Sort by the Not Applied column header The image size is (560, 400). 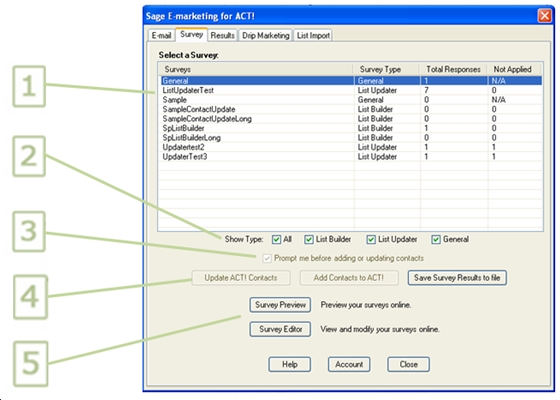[514, 69]
